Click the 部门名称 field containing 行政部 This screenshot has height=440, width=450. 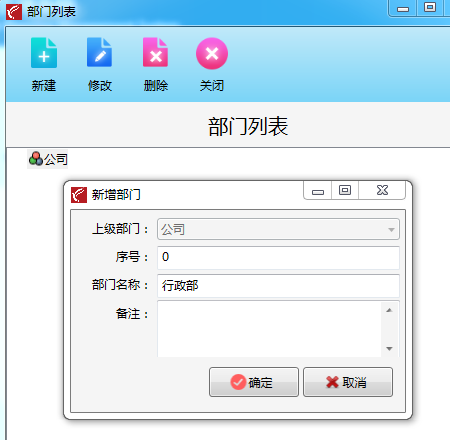[278, 286]
